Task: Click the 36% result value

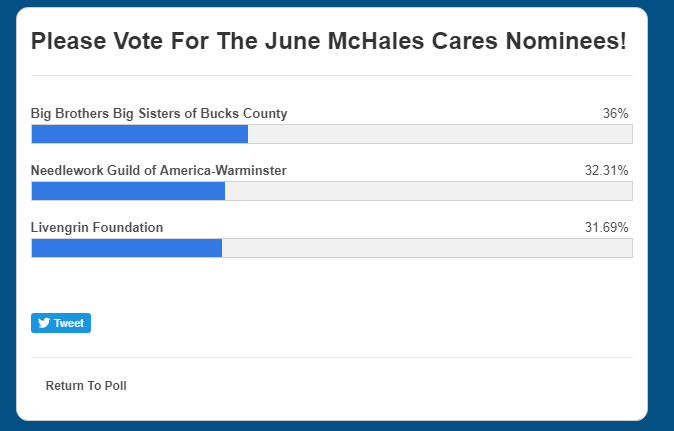Action: coord(615,114)
